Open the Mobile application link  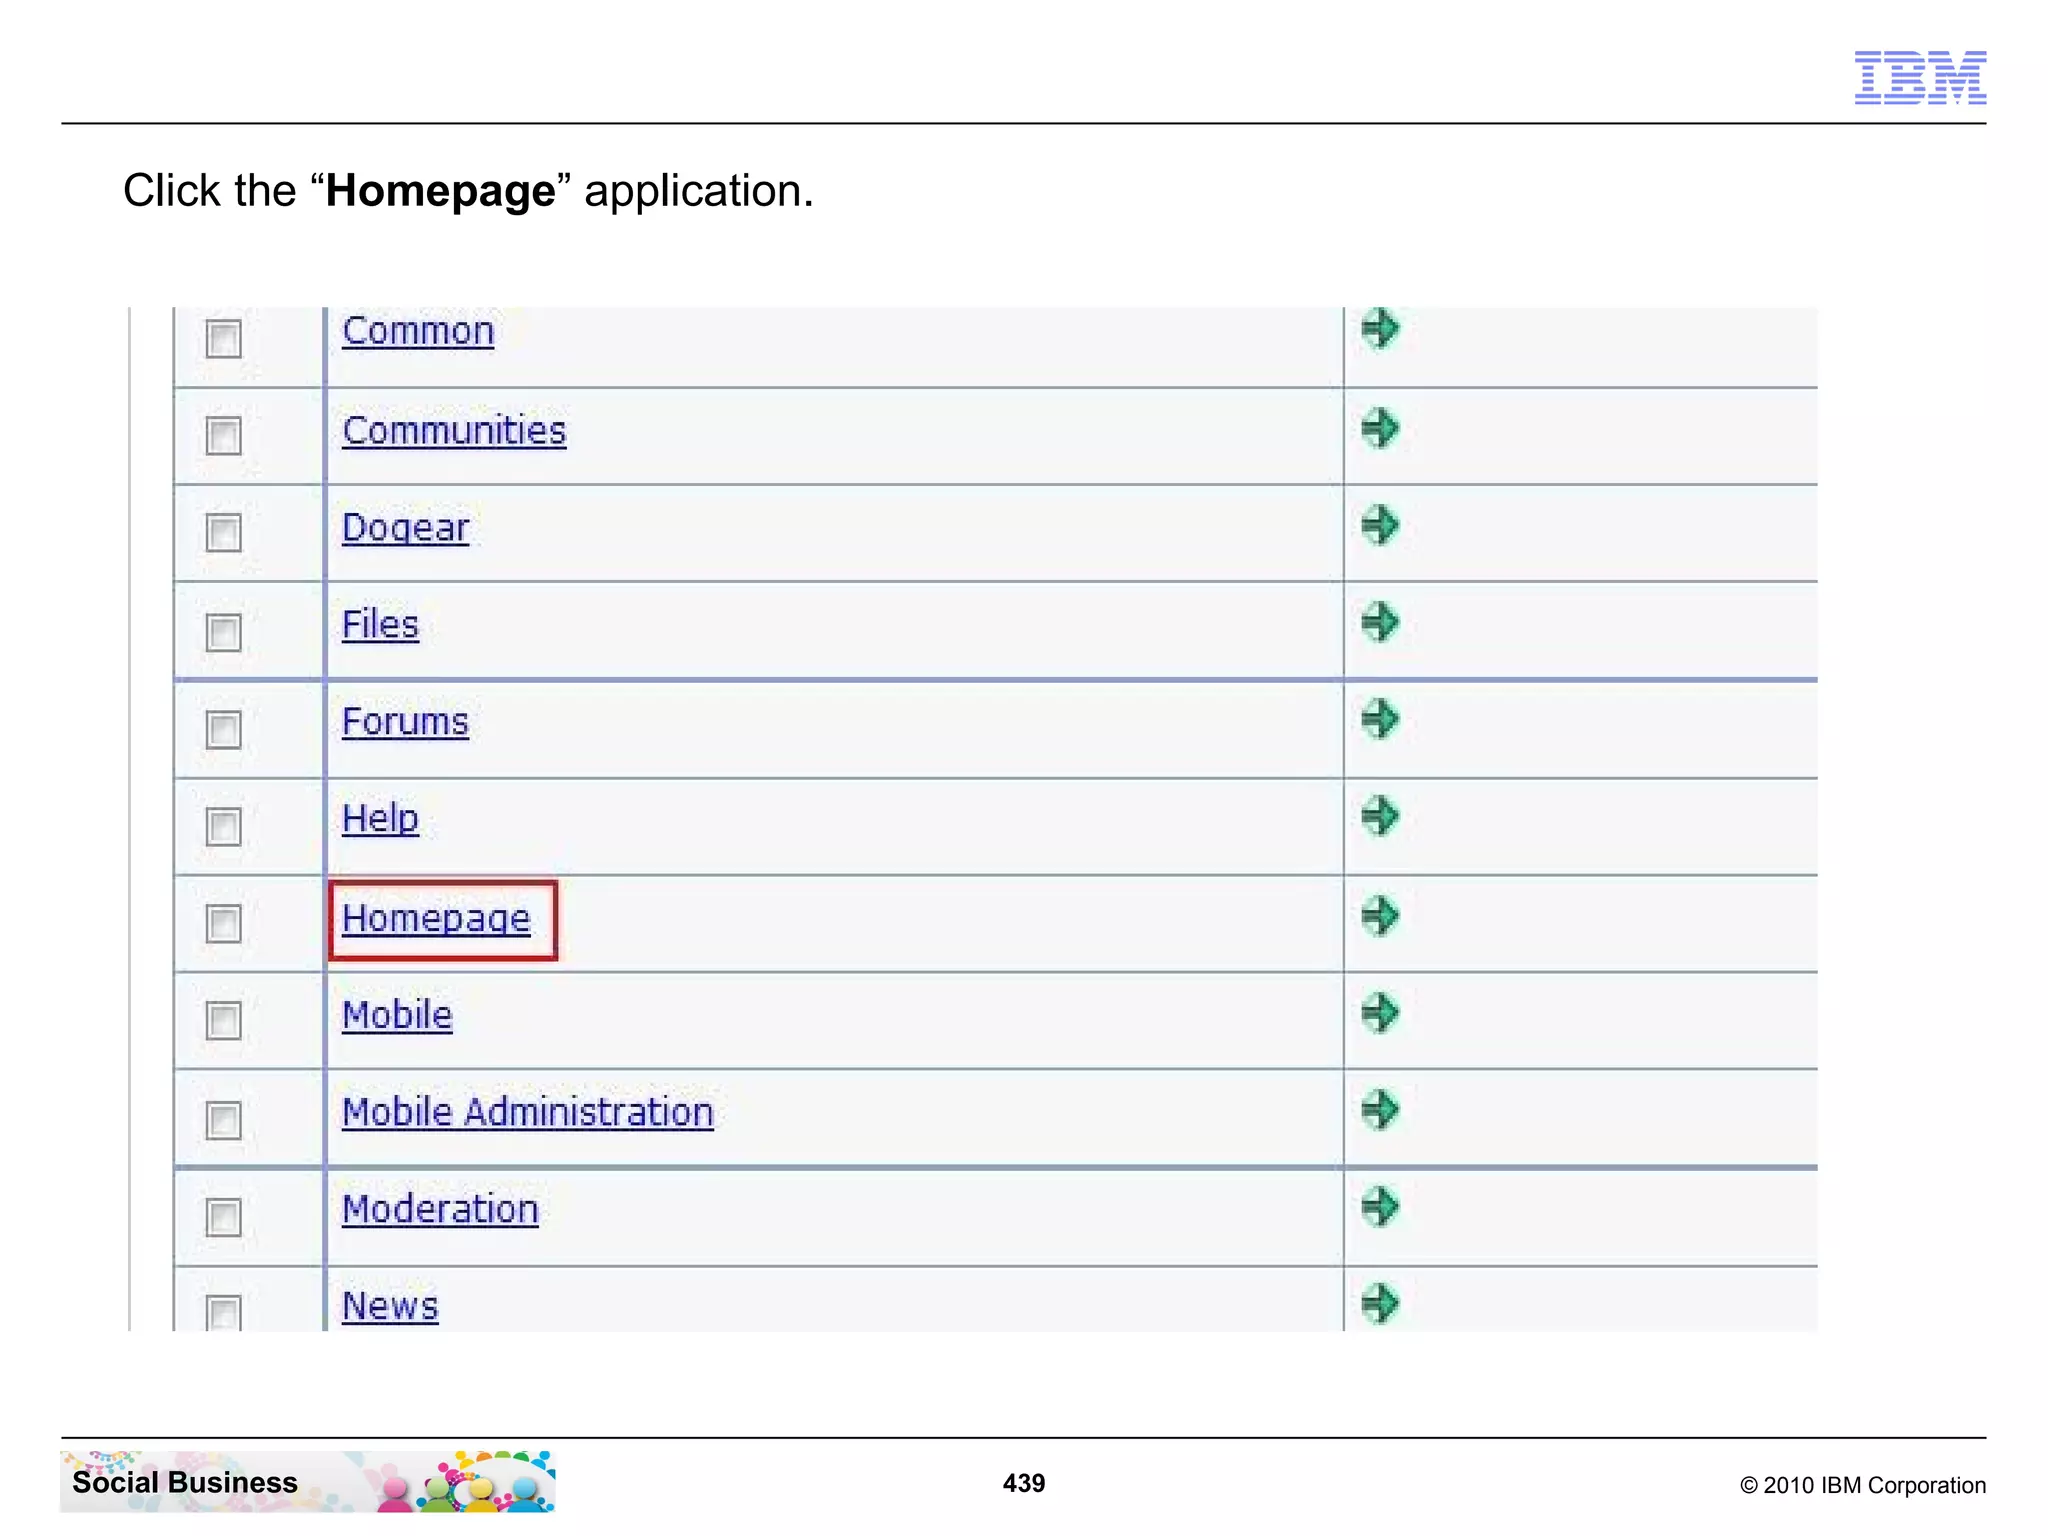[397, 1015]
